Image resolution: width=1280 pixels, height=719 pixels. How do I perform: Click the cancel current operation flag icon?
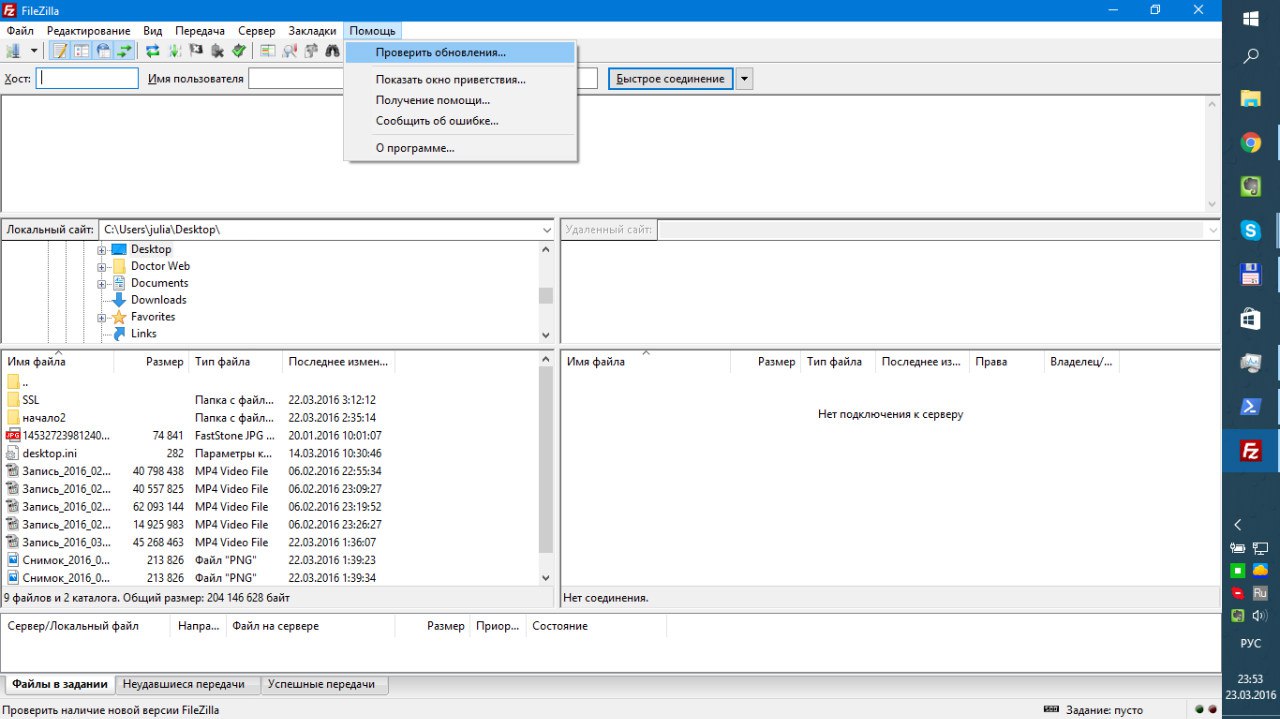pos(196,51)
